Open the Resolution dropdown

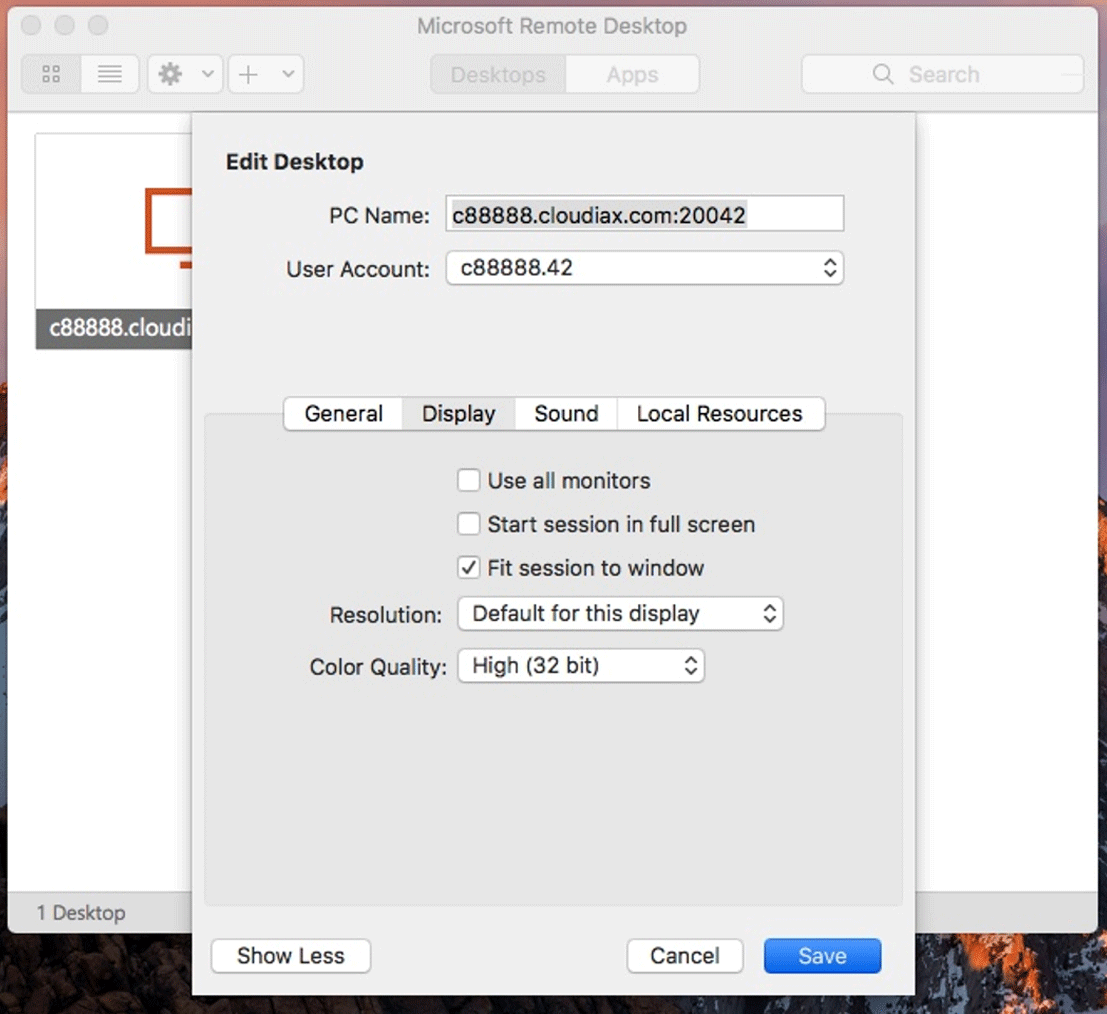621,614
